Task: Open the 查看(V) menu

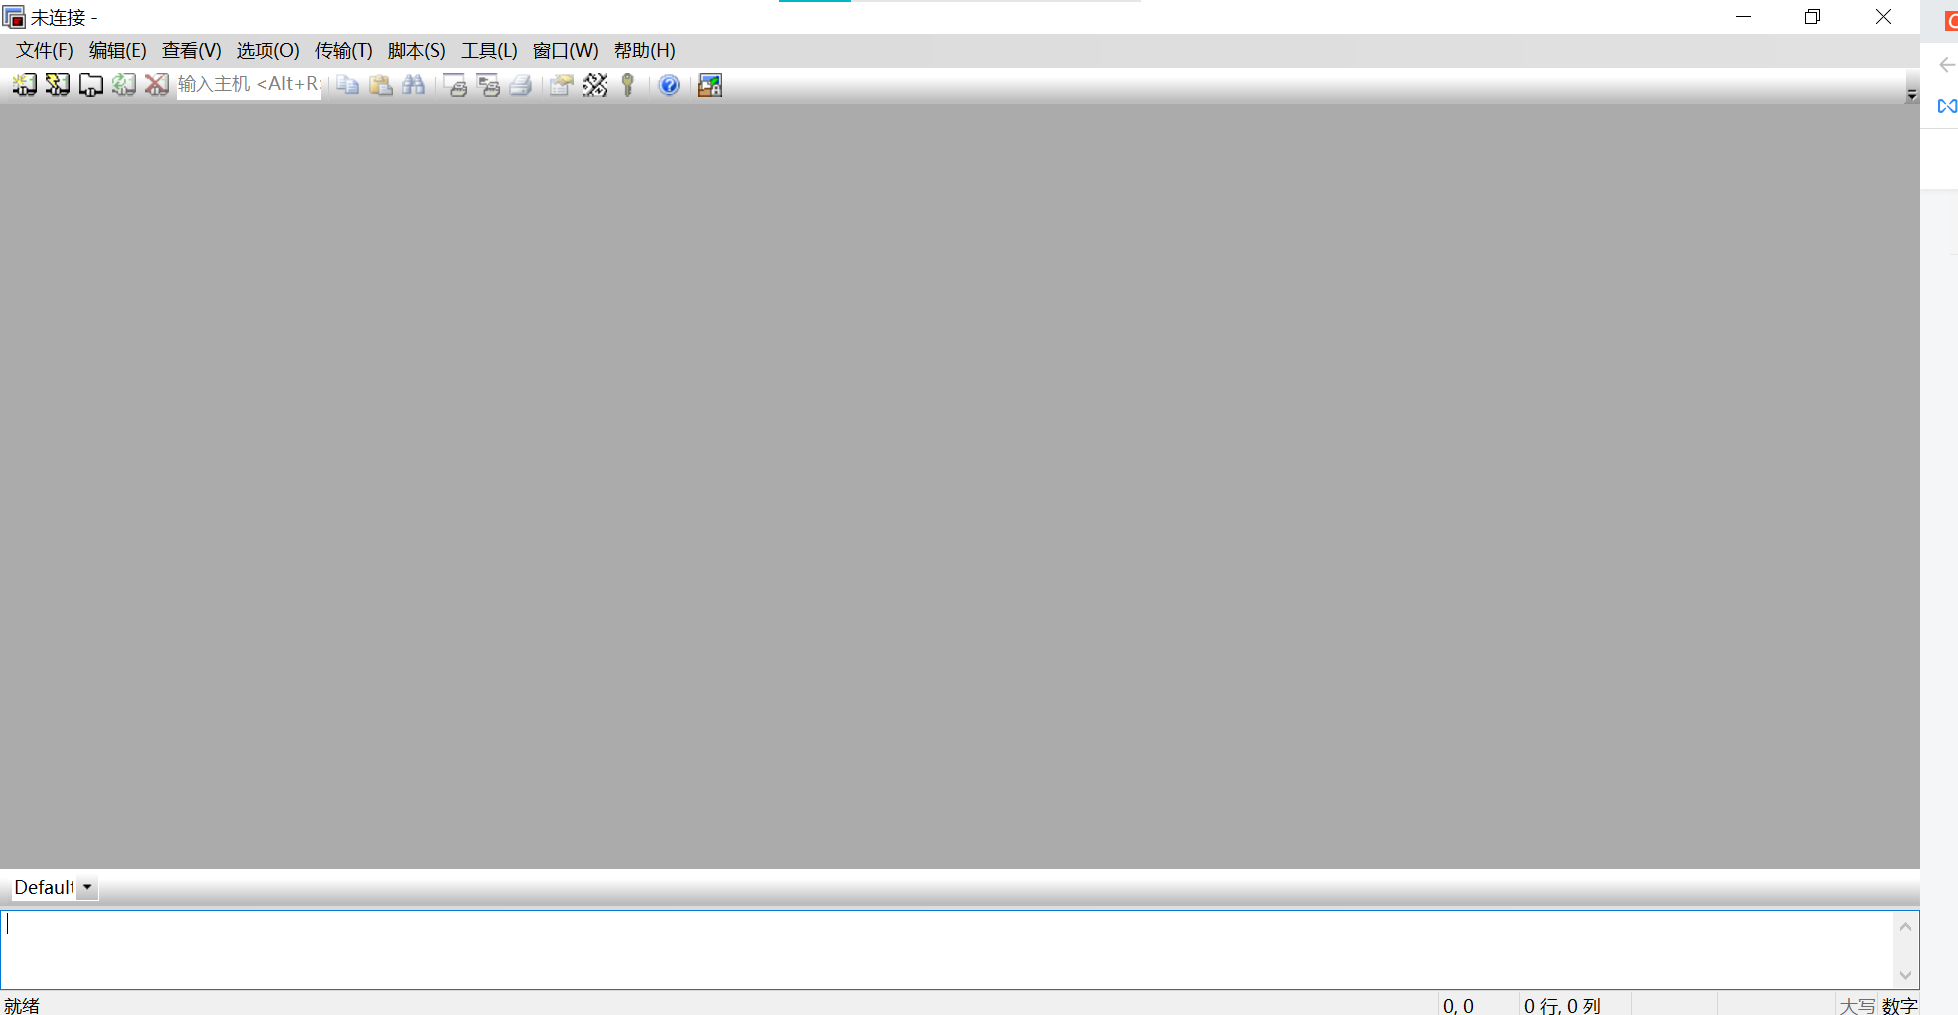Action: (x=191, y=51)
